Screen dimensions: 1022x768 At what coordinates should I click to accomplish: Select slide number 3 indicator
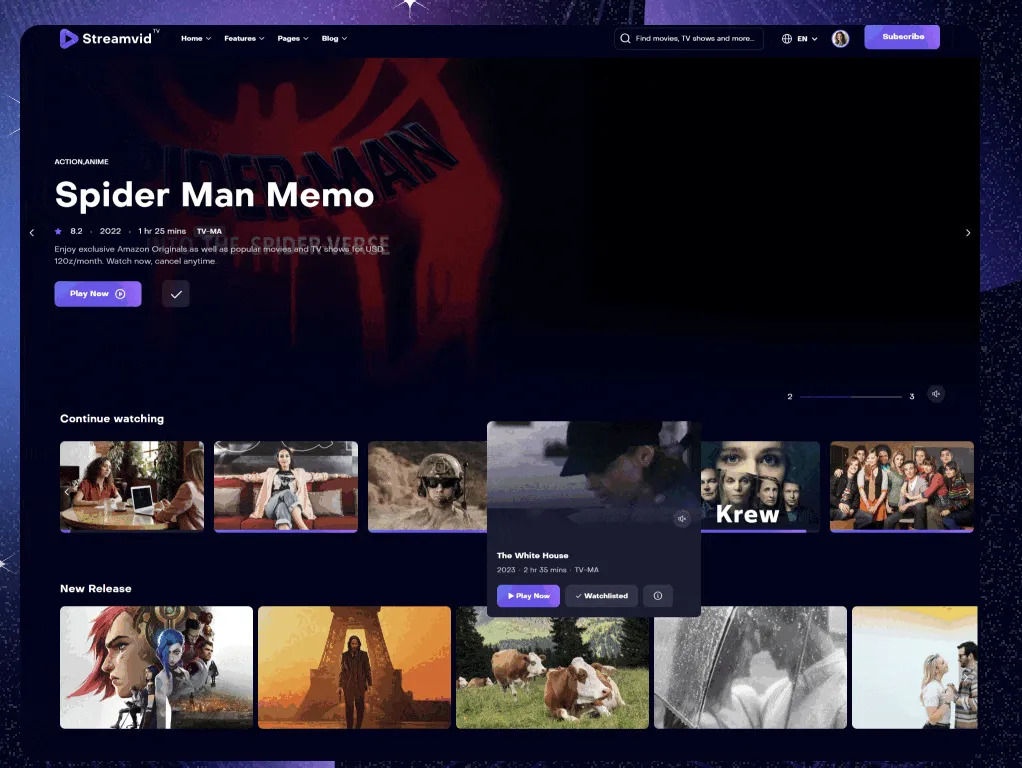[x=912, y=396]
